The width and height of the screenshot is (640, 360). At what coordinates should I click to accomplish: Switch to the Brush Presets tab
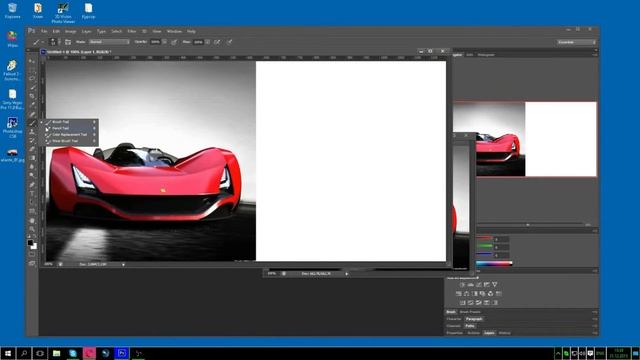coord(470,312)
